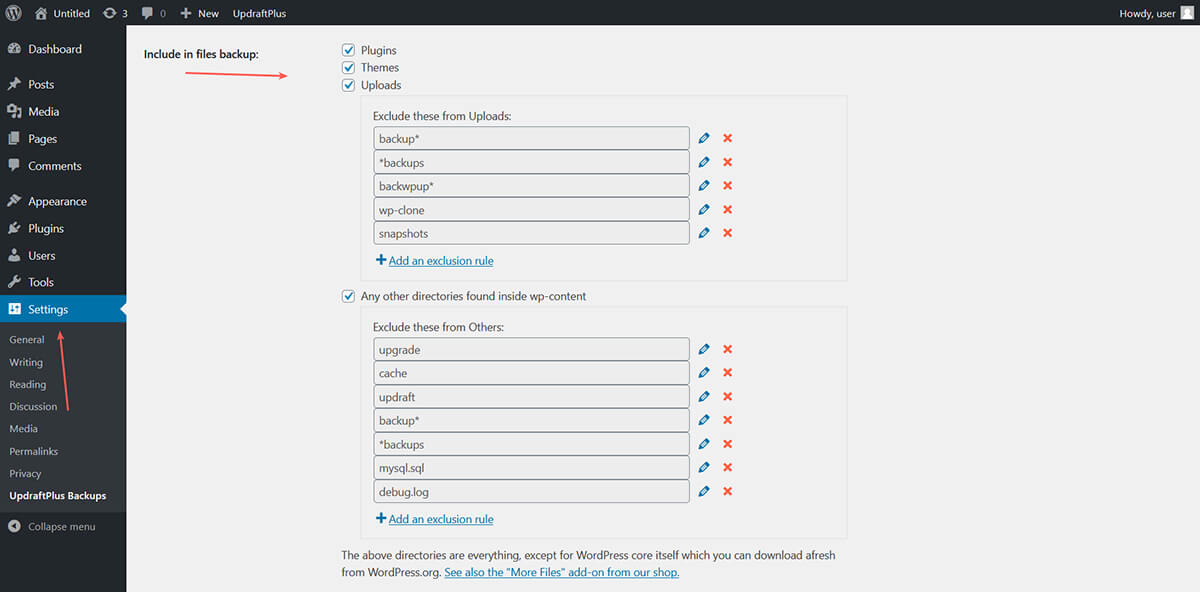Viewport: 1200px width, 592px height.
Task: Edit the cache exclusion rule
Action: coord(704,372)
